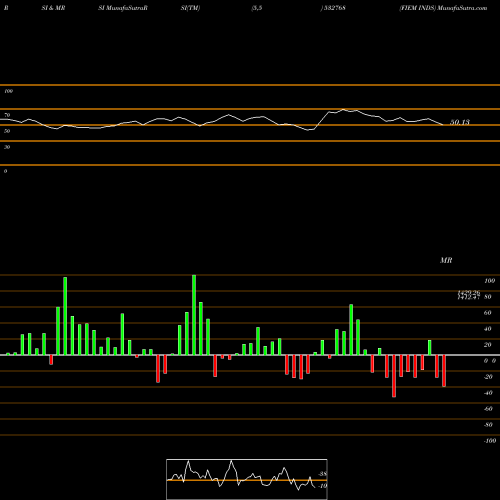The image size is (500, 500).
Task: Click the RSI axis label 50
Action: point(7,131)
